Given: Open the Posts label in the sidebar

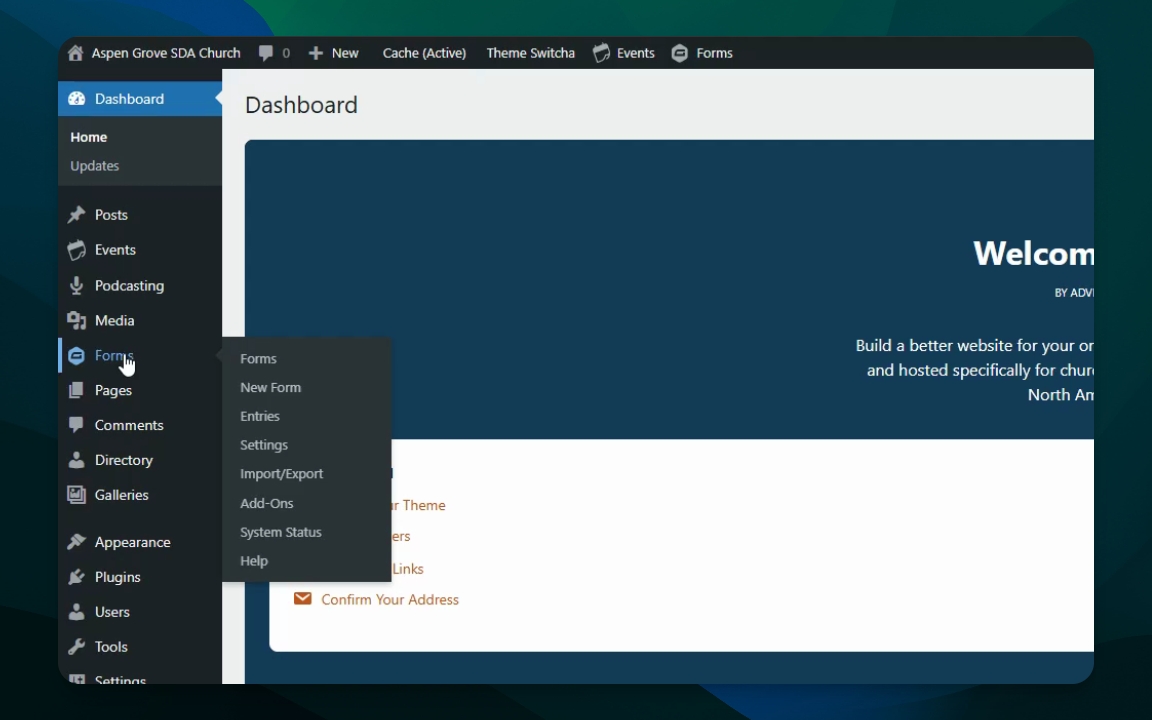Looking at the screenshot, I should pyautogui.click(x=111, y=215).
